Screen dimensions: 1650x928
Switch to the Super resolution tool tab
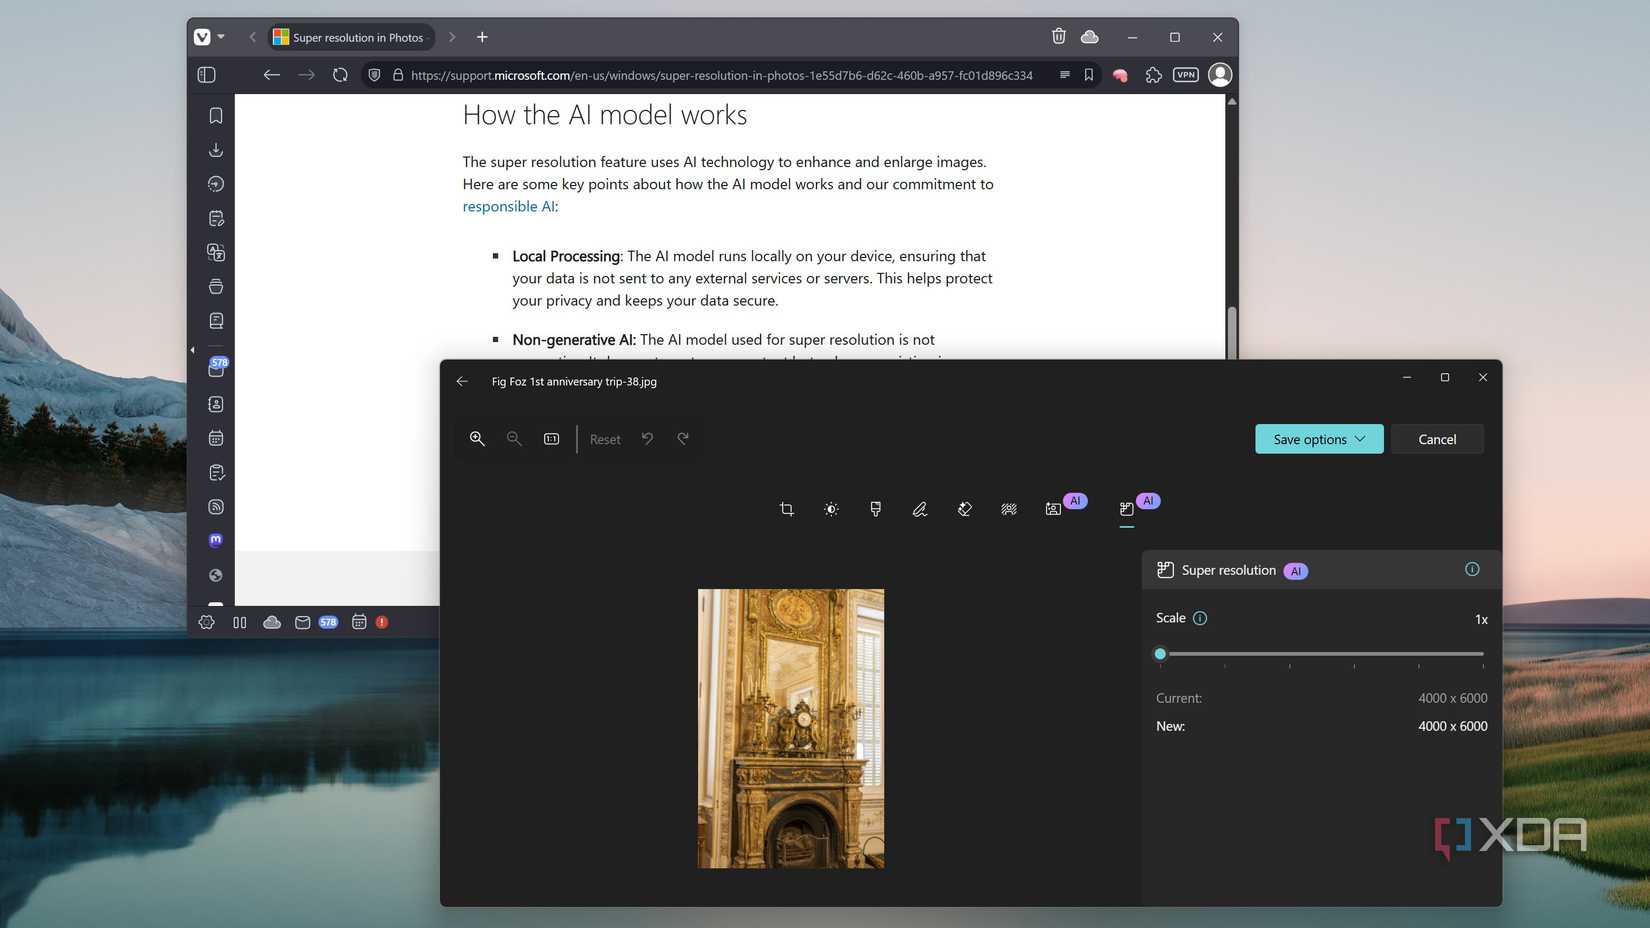pos(1127,509)
